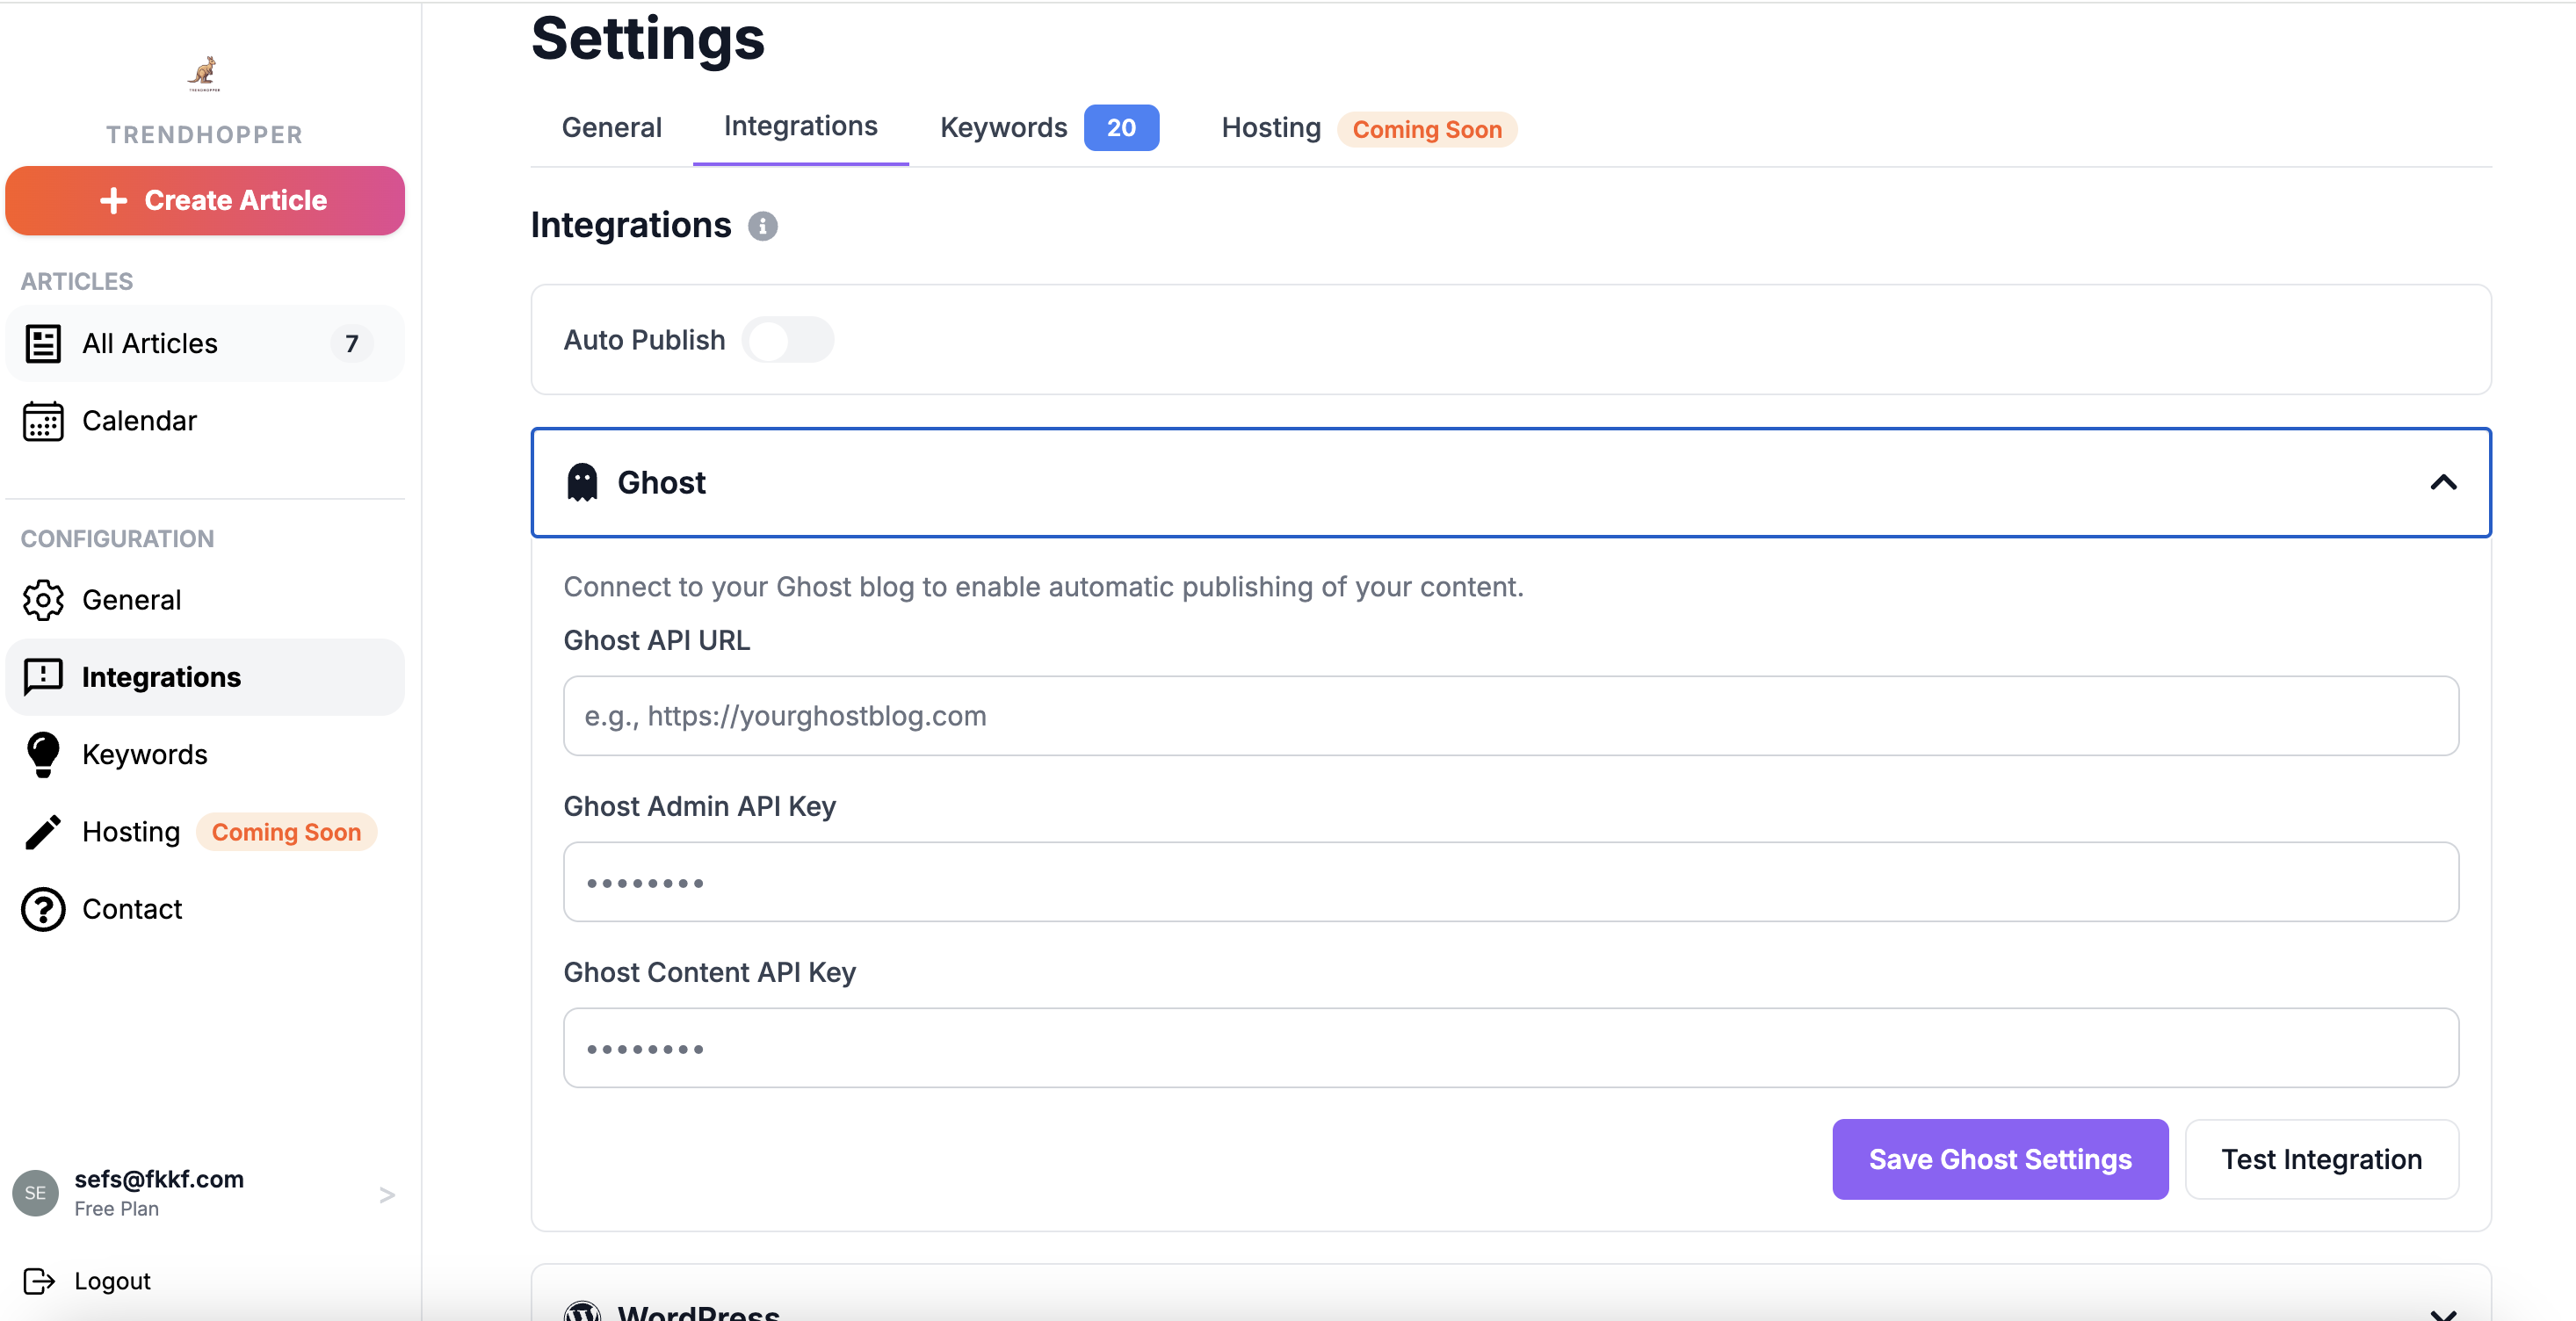Switch to the General tab
The height and width of the screenshot is (1321, 2576).
pyautogui.click(x=612, y=128)
